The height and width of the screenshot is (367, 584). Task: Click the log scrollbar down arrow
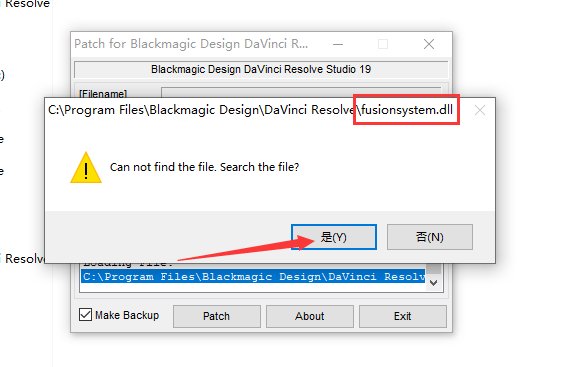pos(433,283)
